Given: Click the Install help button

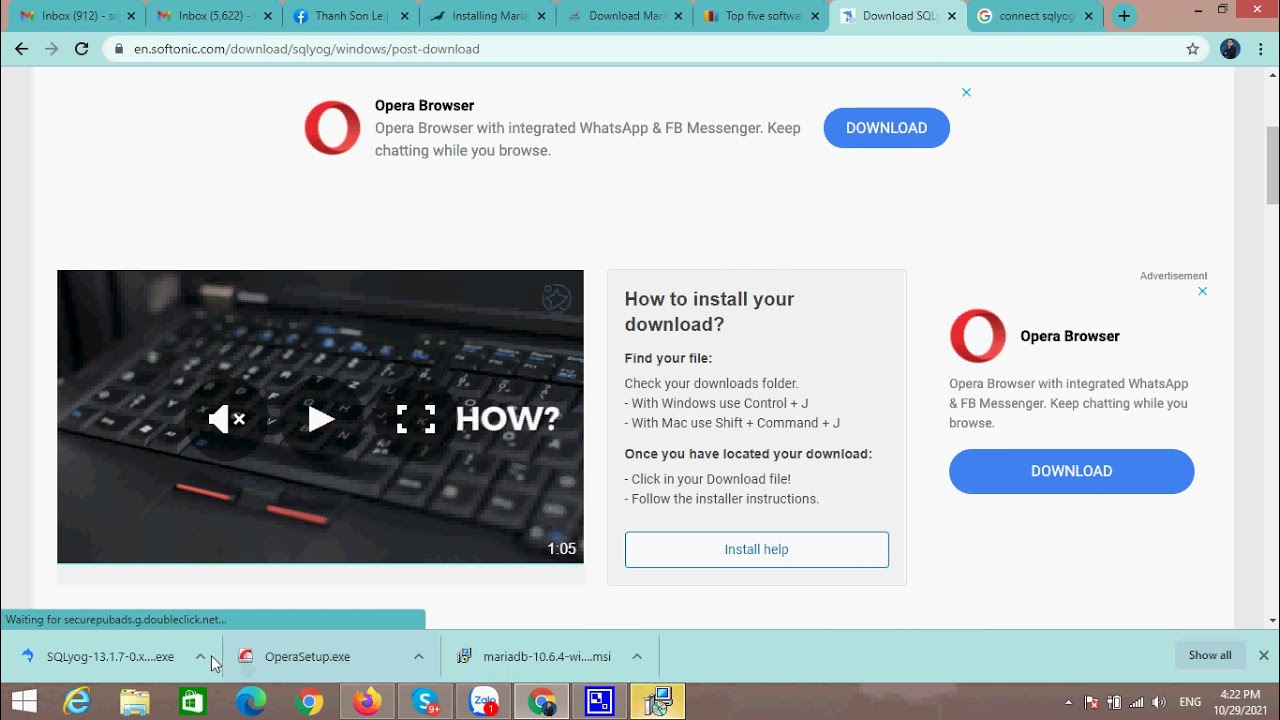Looking at the screenshot, I should pos(756,549).
